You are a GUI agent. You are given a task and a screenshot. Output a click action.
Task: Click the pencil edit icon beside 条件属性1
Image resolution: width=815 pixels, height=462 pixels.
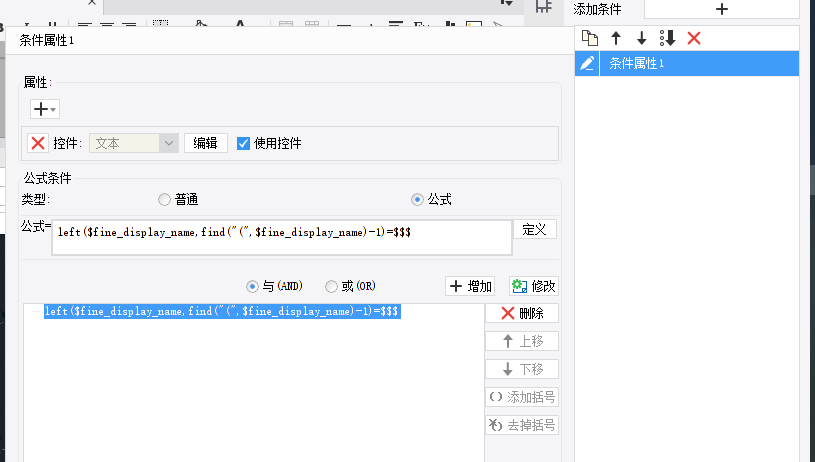(x=587, y=63)
